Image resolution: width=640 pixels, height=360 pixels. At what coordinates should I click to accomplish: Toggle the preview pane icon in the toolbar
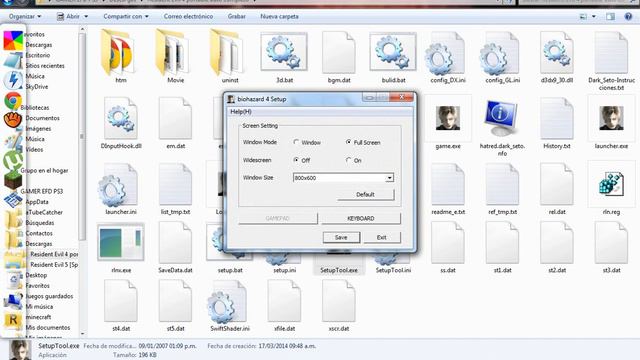click(x=610, y=16)
